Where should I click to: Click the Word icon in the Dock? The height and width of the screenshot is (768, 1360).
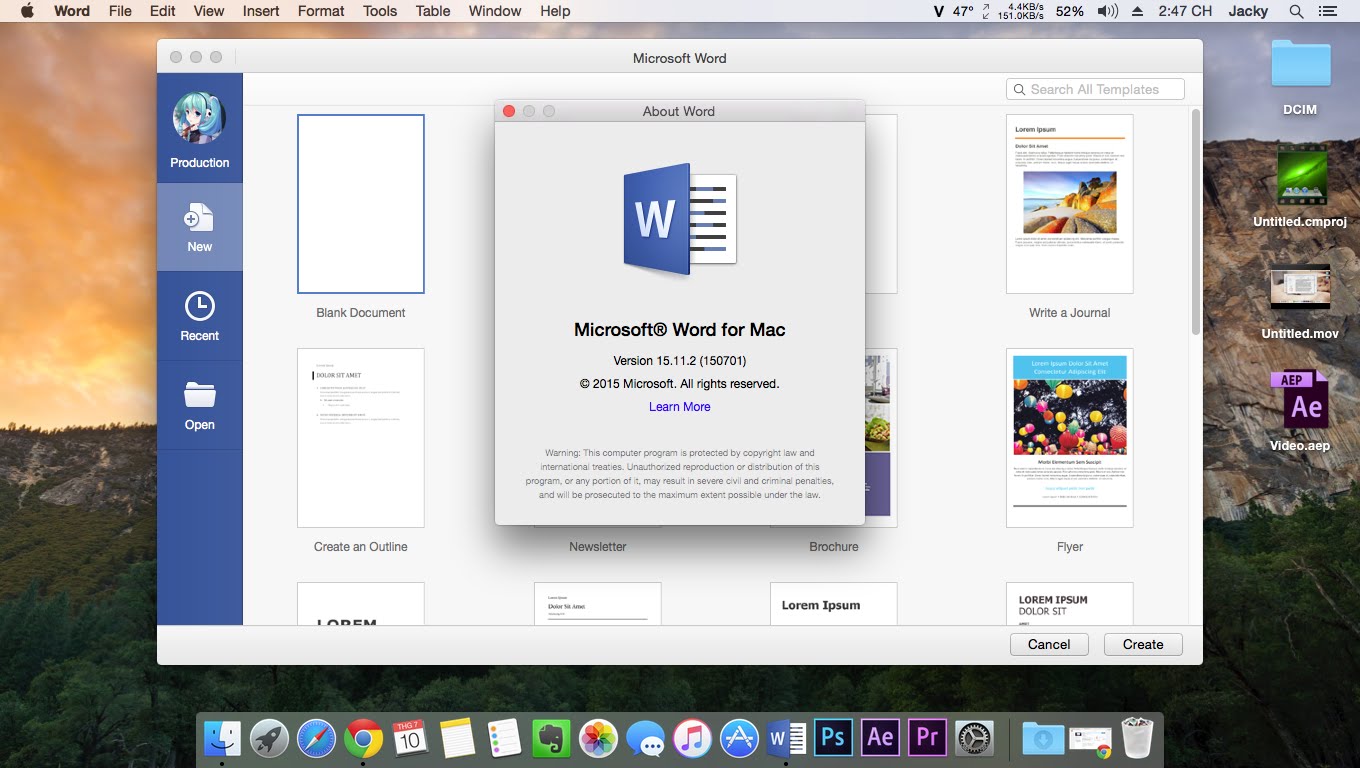786,738
